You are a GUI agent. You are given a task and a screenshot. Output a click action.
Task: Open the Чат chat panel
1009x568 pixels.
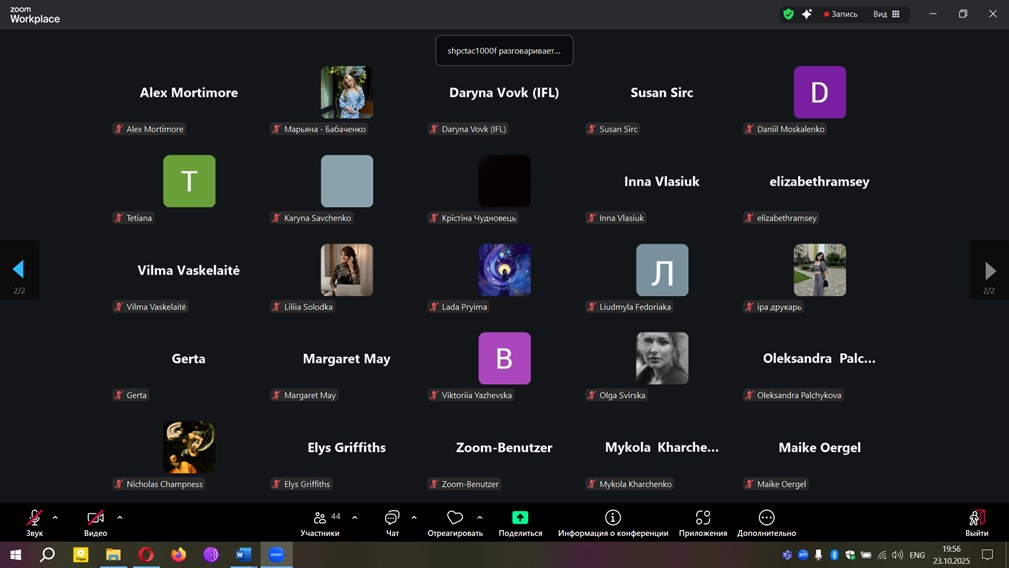pyautogui.click(x=392, y=522)
